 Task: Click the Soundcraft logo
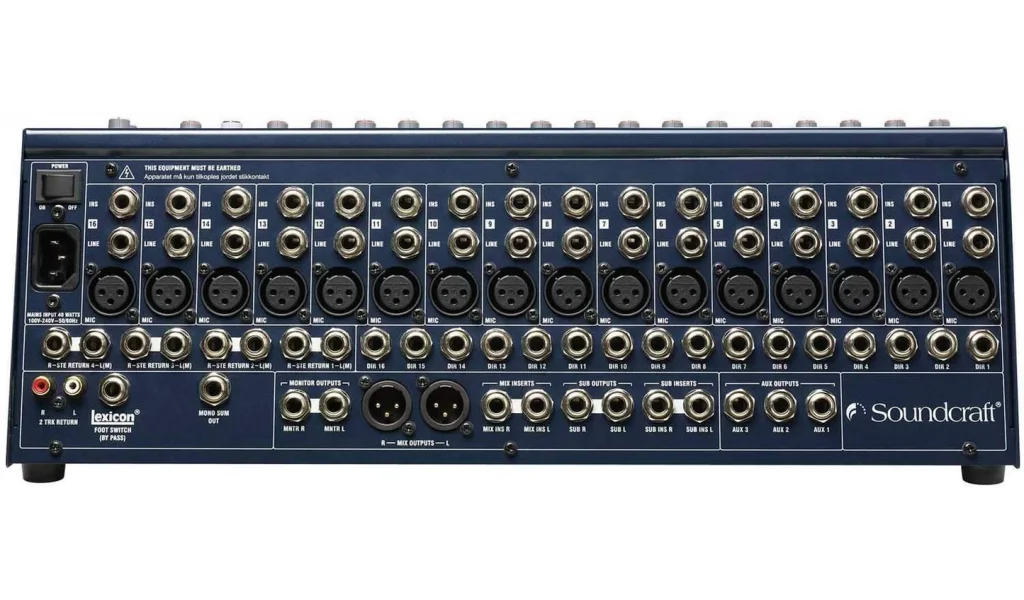(922, 412)
